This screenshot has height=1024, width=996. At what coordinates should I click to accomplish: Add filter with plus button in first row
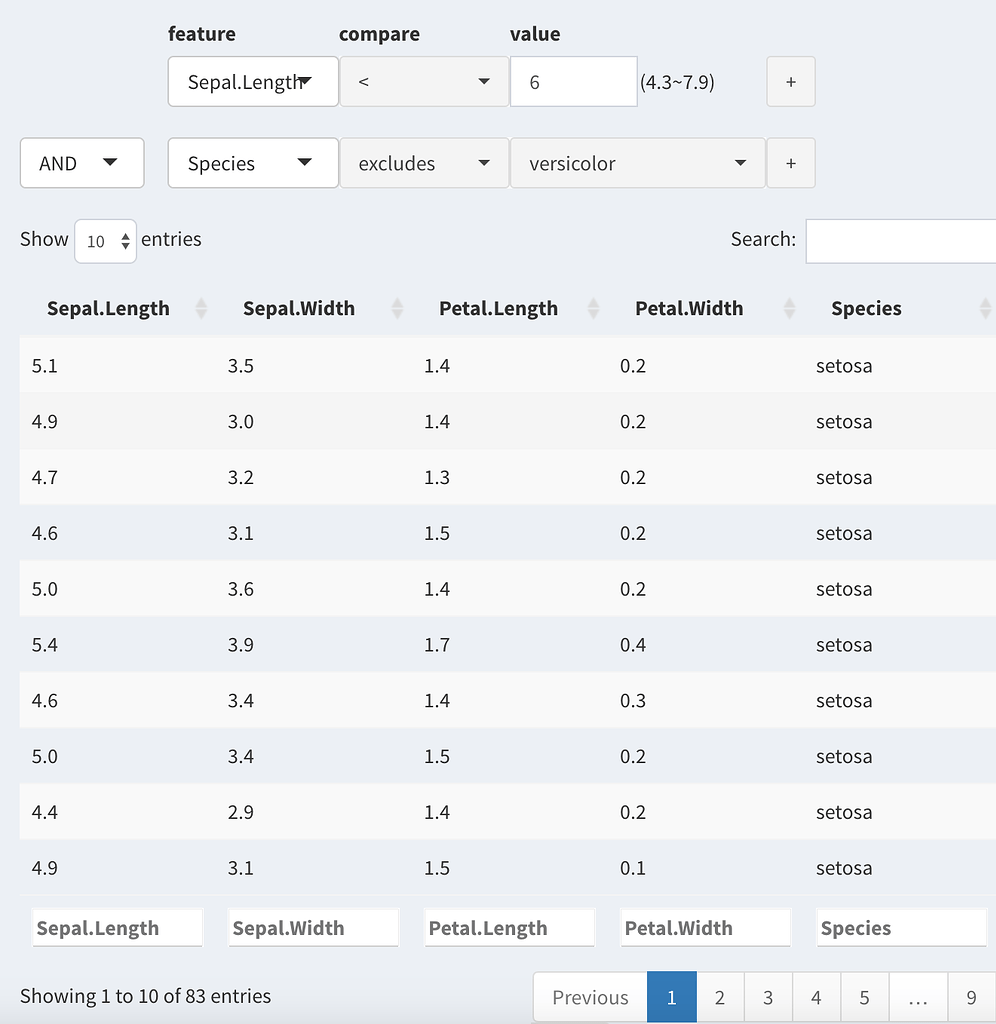point(790,82)
